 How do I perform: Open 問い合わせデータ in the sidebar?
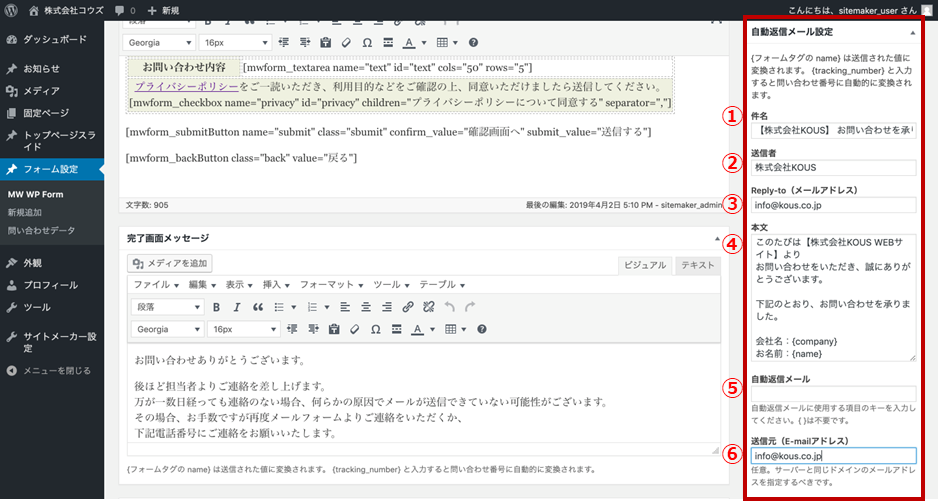pos(41,231)
